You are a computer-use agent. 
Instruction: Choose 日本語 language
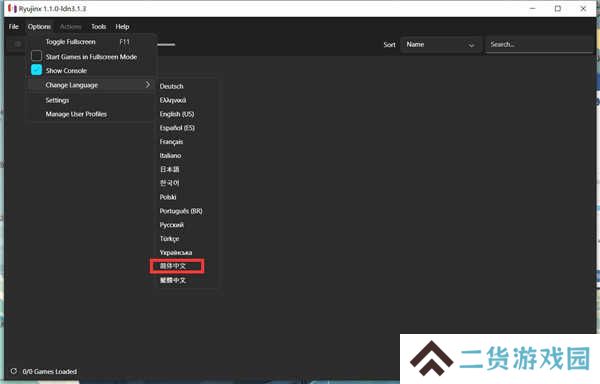point(170,169)
